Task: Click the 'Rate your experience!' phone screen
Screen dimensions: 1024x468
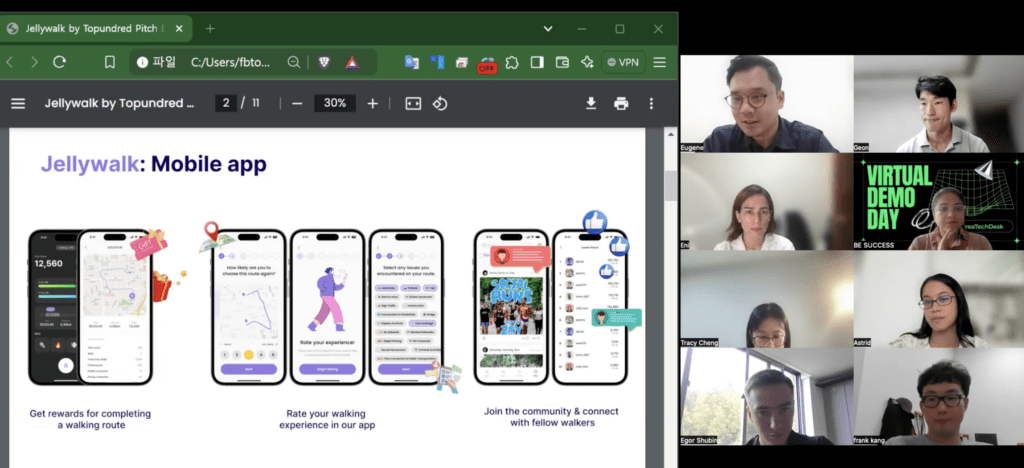Action: tap(327, 307)
